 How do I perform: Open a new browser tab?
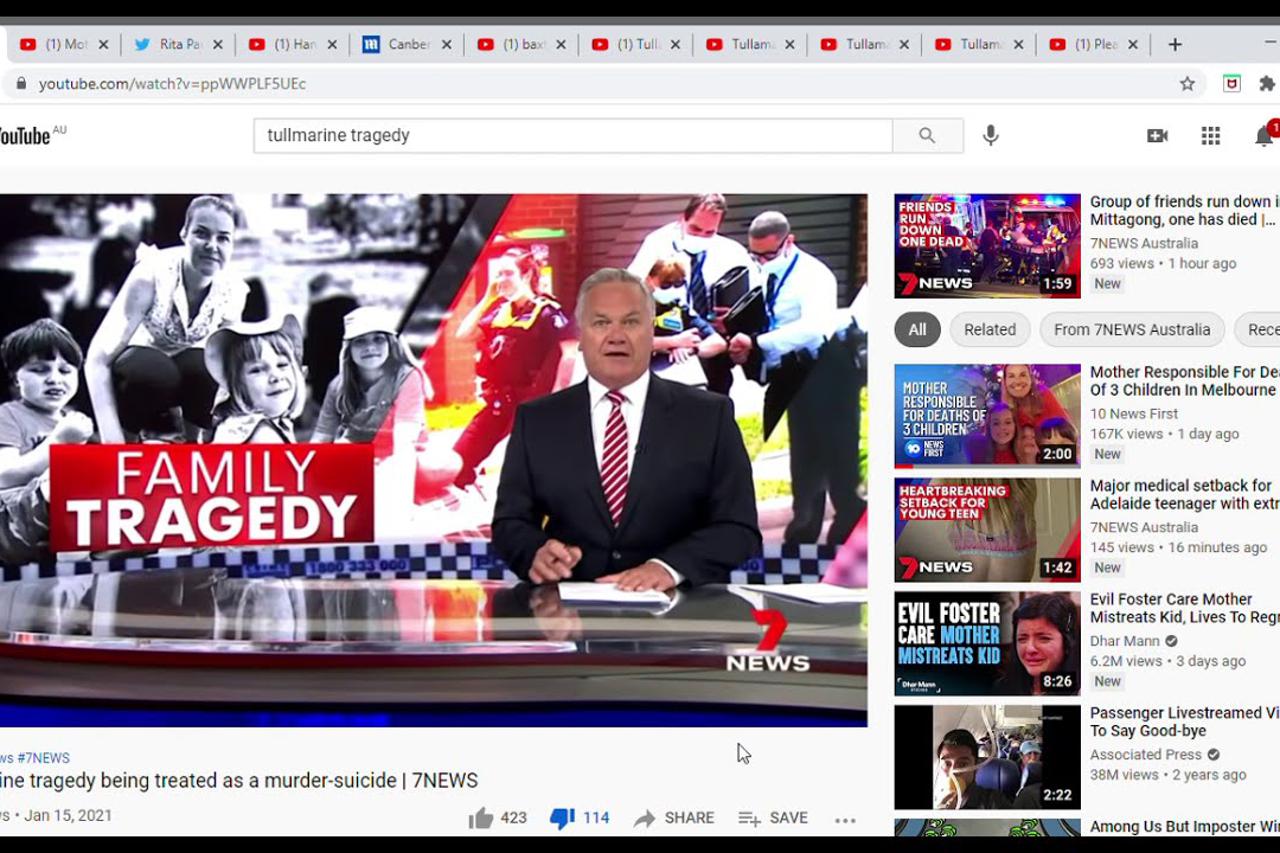[1175, 44]
